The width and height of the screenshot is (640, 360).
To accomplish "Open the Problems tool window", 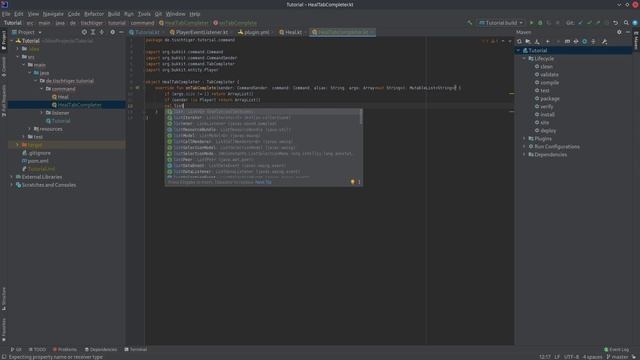I will [x=64, y=349].
